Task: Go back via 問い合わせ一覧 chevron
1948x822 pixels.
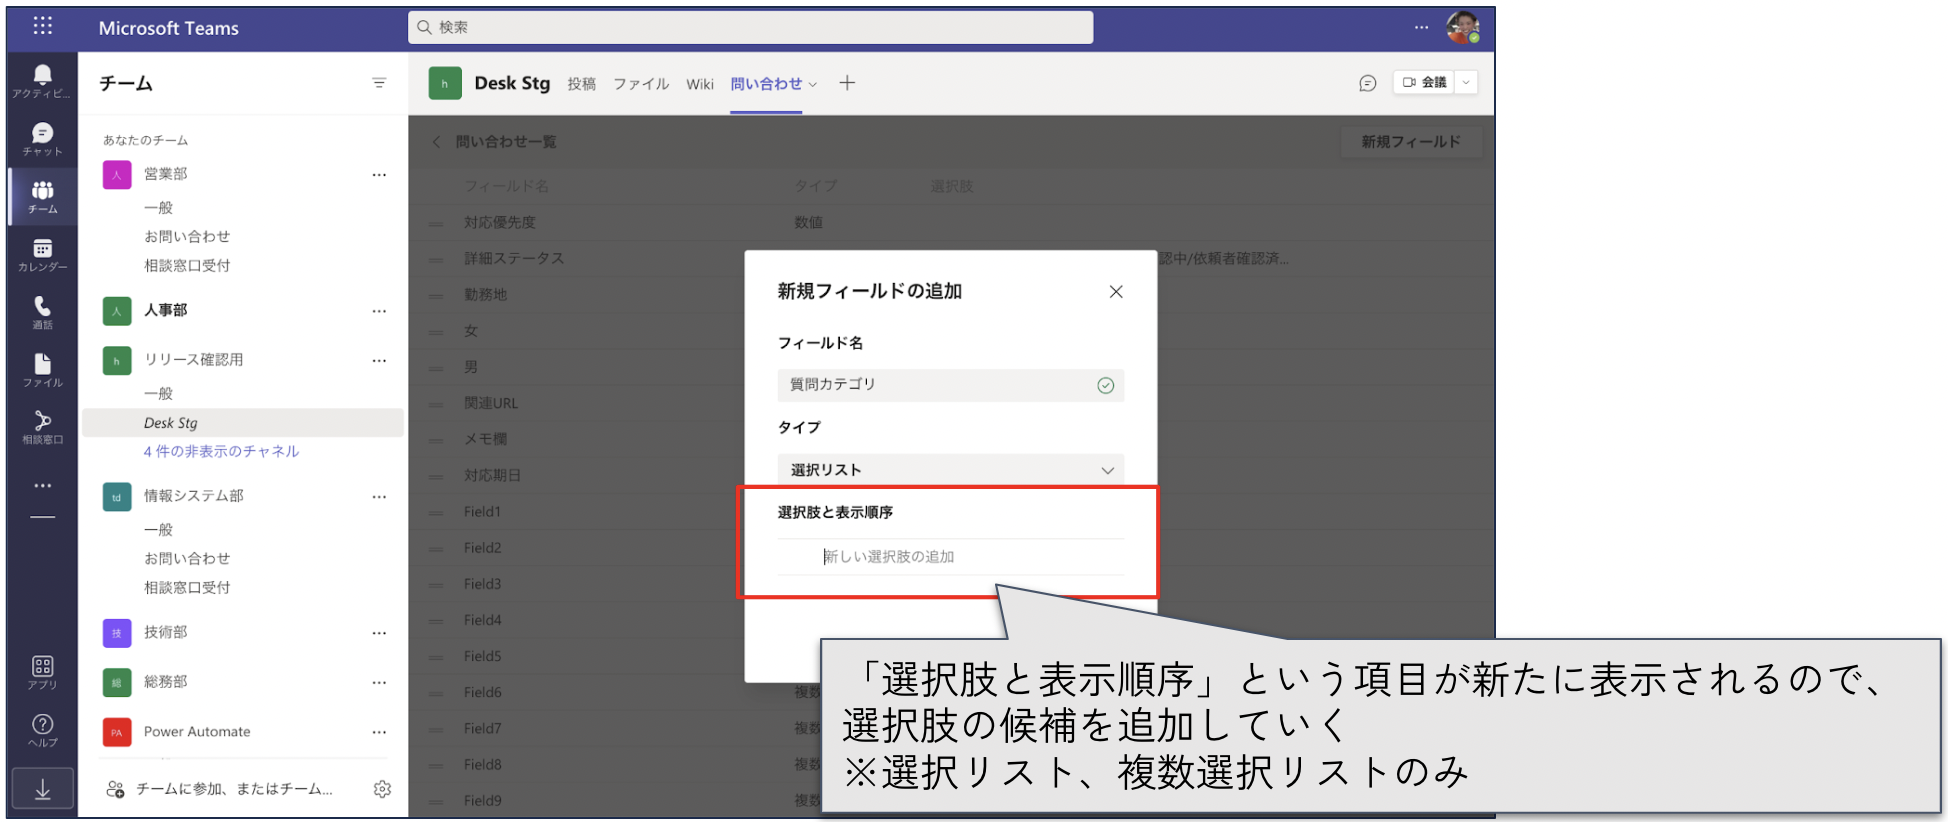Action: (436, 142)
